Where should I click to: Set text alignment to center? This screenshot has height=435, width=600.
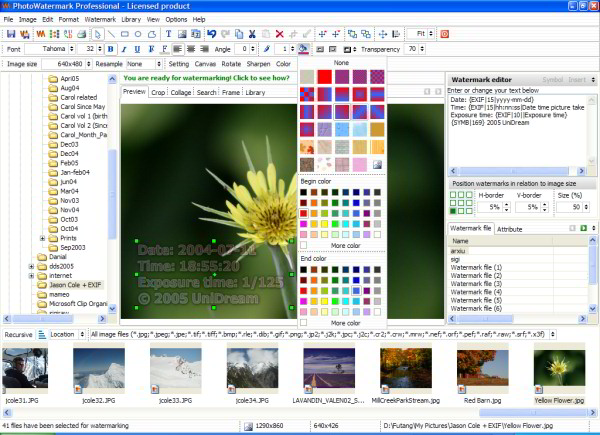click(x=191, y=49)
